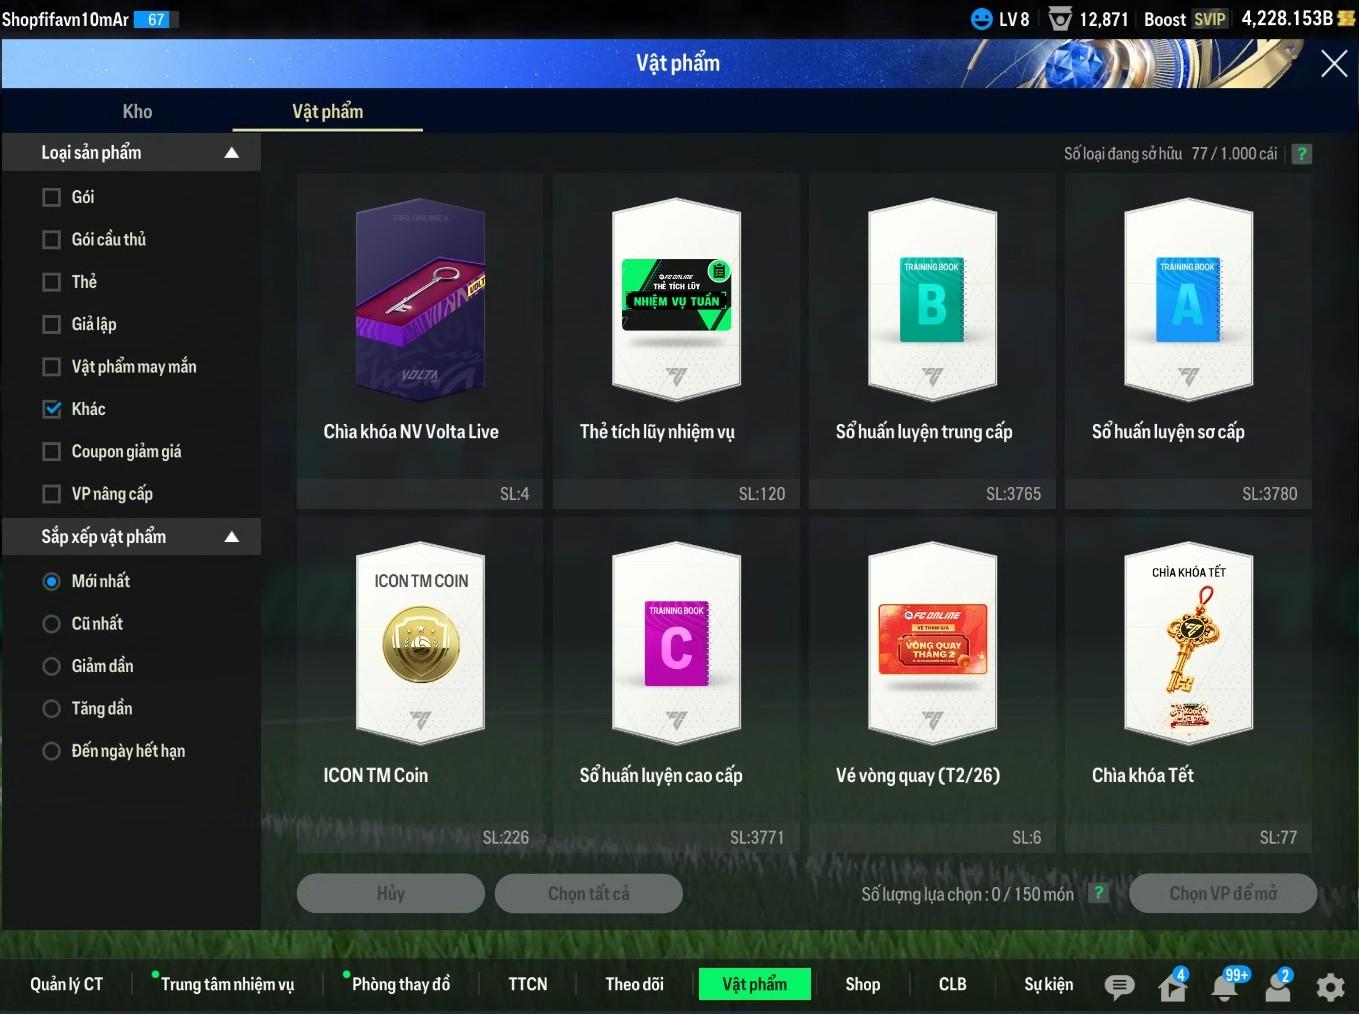Open the settings gear icon

click(1330, 987)
